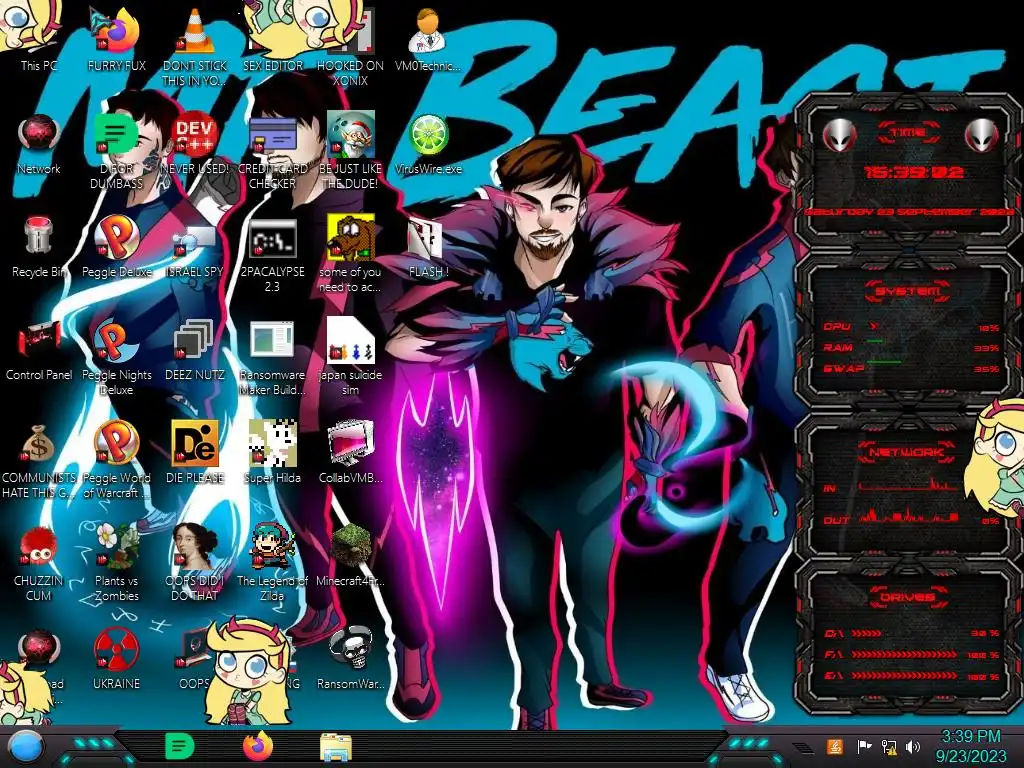The width and height of the screenshot is (1024, 768).
Task: Open COMMUNISTS HATE THIS G... money bag icon
Action: (x=39, y=444)
